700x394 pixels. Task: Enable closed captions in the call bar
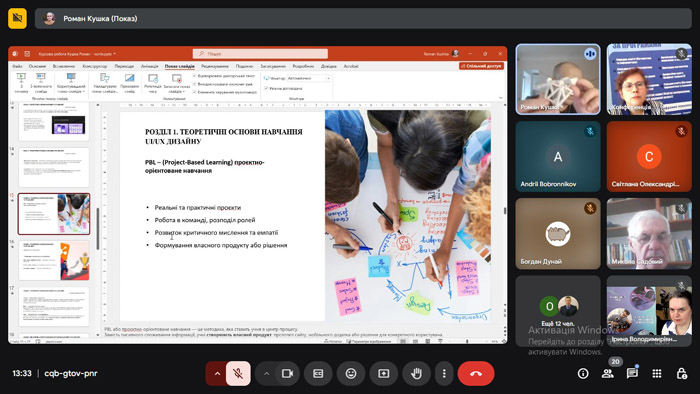click(318, 373)
